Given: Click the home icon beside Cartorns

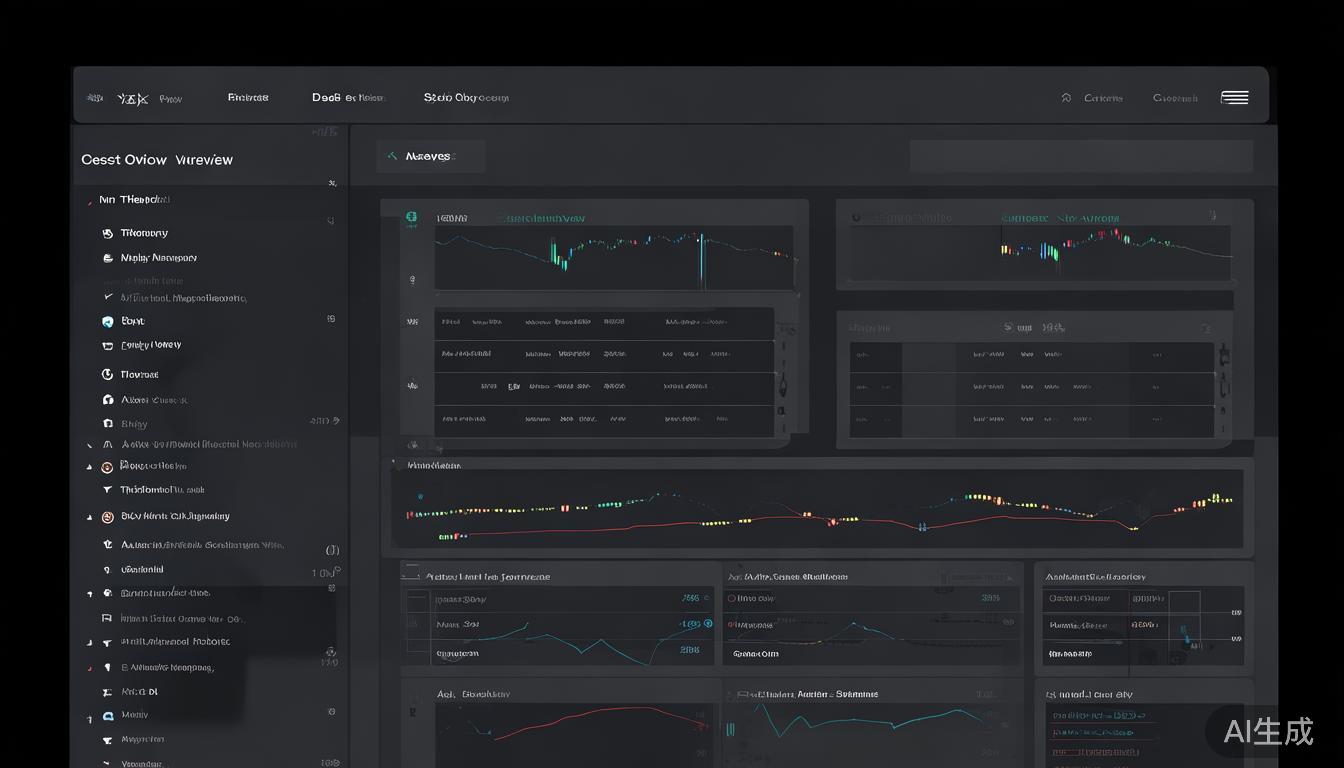Looking at the screenshot, I should (1066, 98).
